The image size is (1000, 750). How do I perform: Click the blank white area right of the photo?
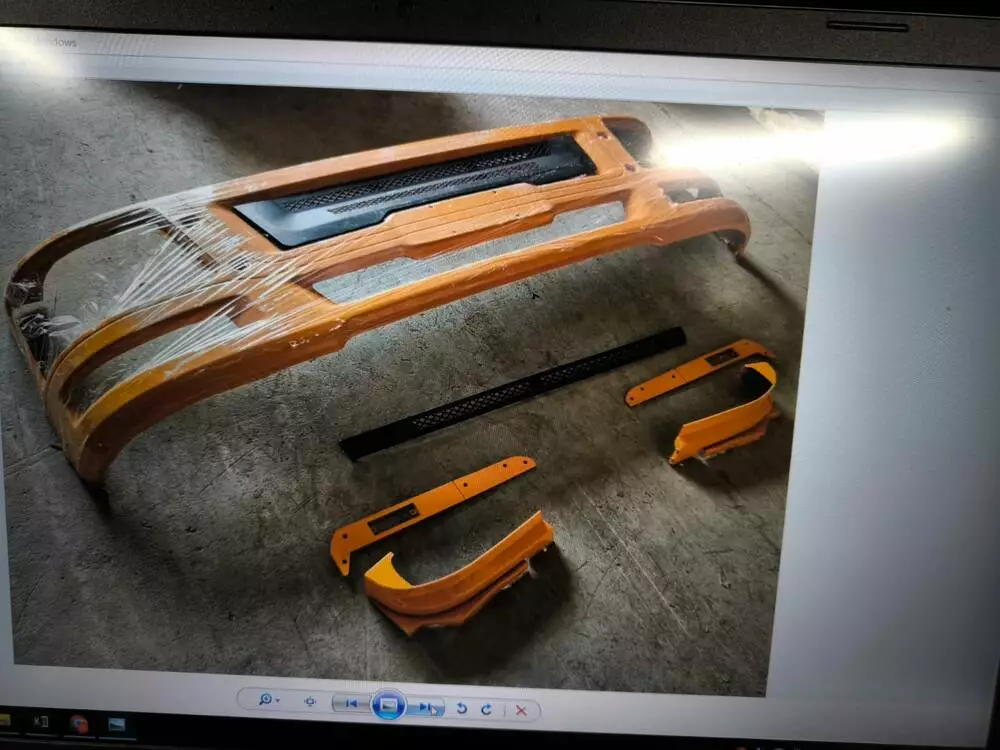pos(890,400)
